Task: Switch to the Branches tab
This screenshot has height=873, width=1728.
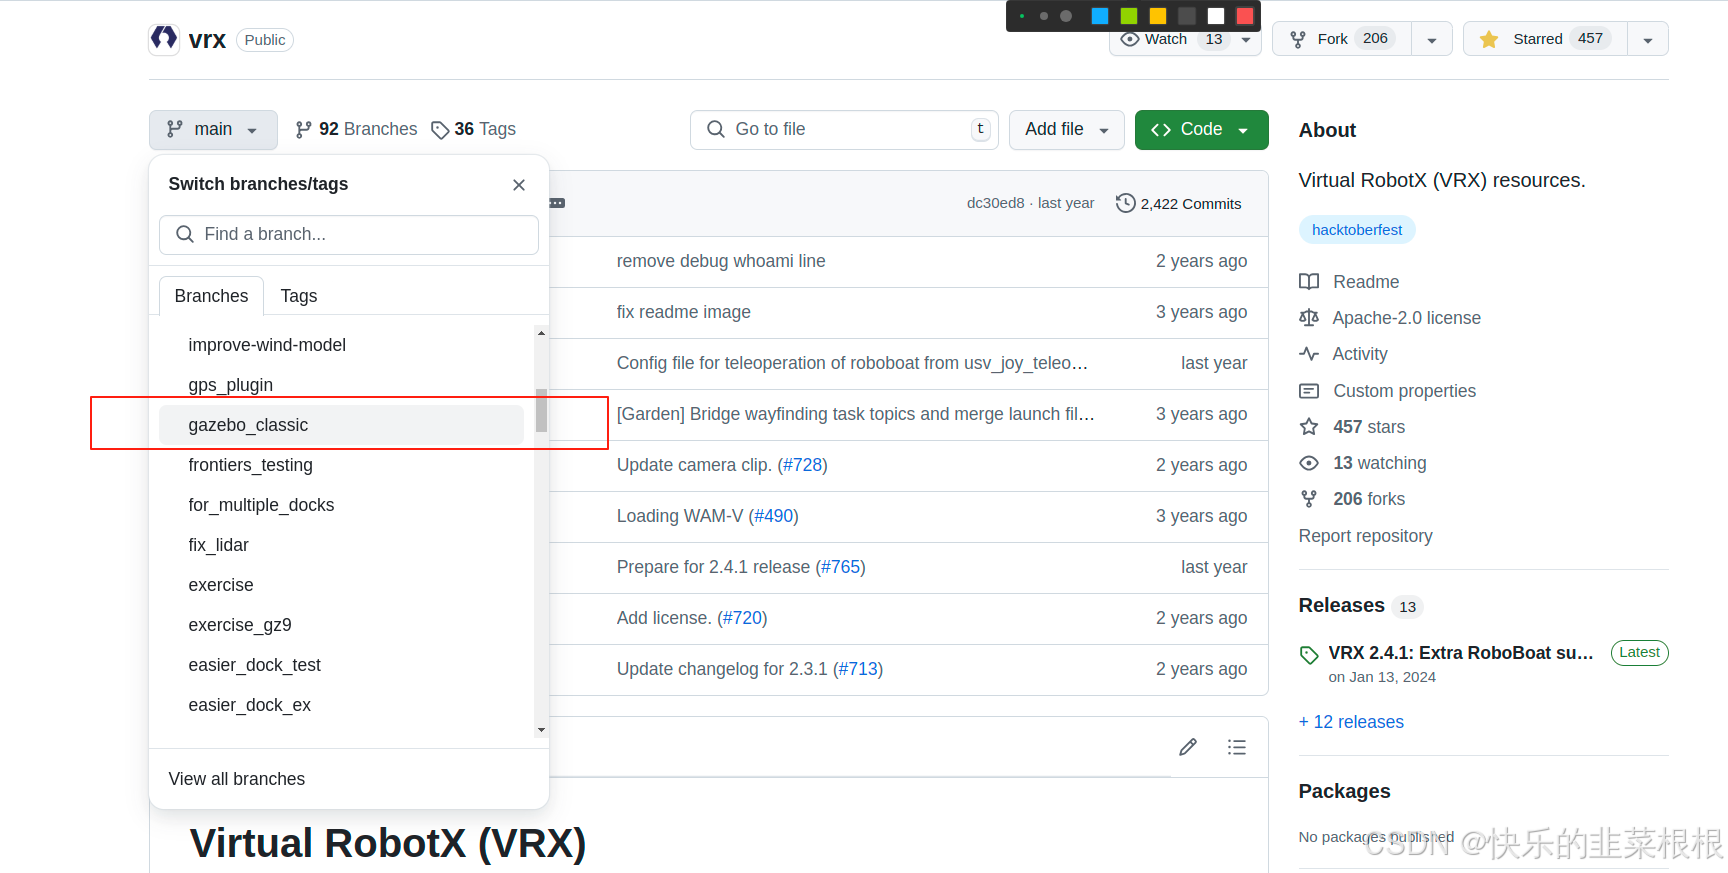Action: (211, 296)
